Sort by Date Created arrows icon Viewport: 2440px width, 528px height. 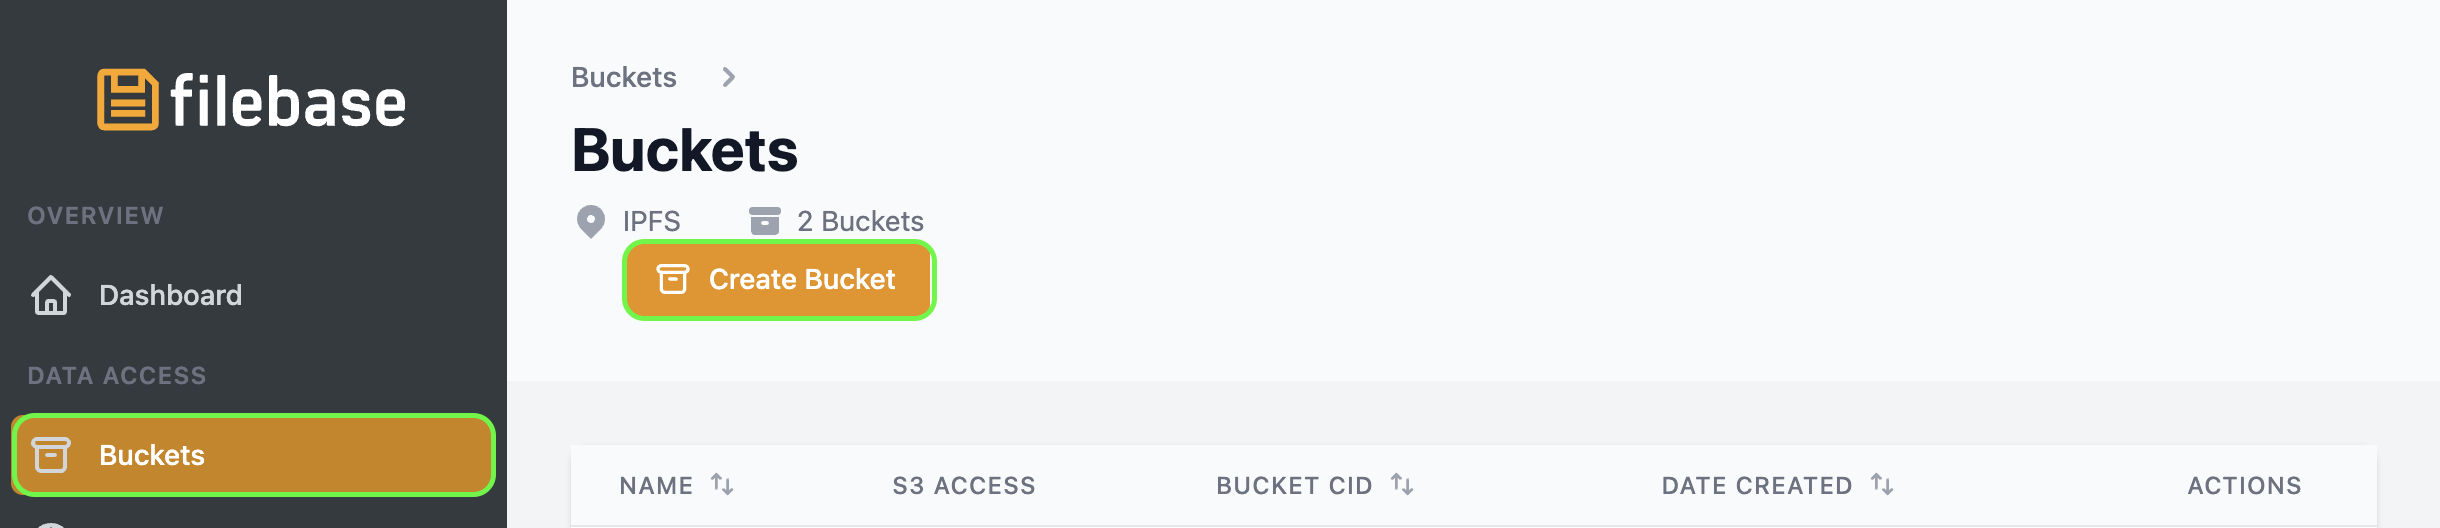1882,485
